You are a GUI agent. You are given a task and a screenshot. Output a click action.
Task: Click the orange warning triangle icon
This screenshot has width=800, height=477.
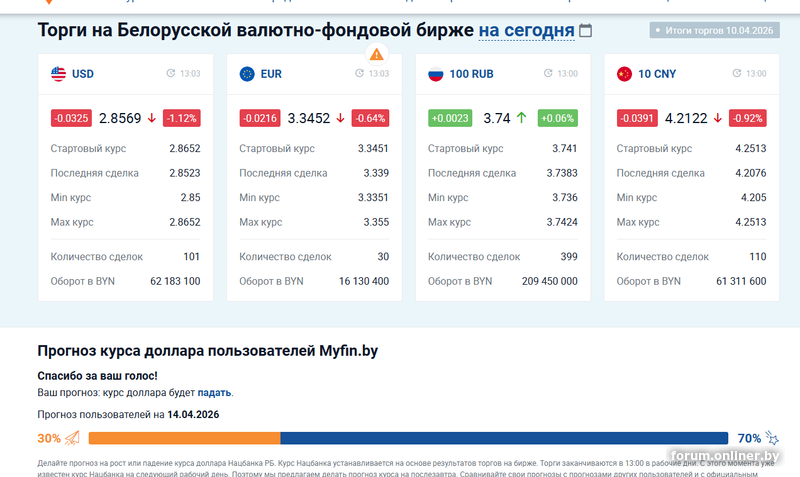377,54
